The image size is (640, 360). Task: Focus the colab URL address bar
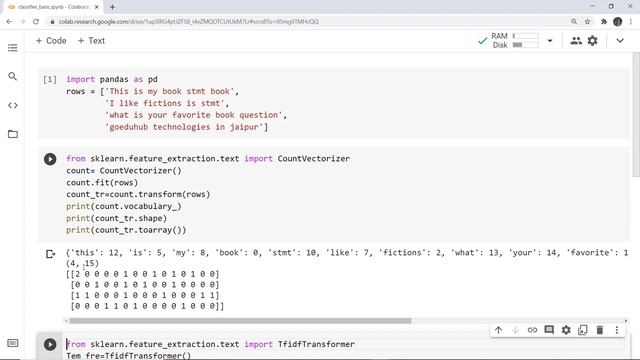[189, 22]
